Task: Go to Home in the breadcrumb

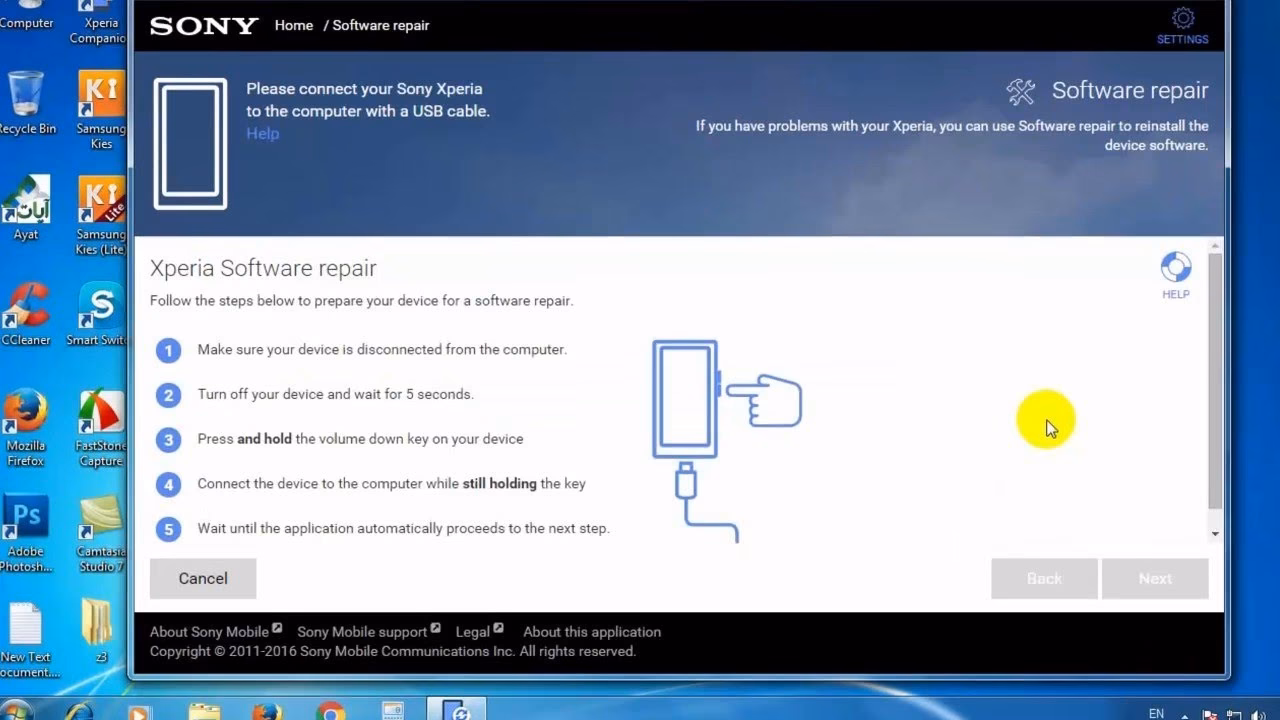Action: pyautogui.click(x=293, y=25)
